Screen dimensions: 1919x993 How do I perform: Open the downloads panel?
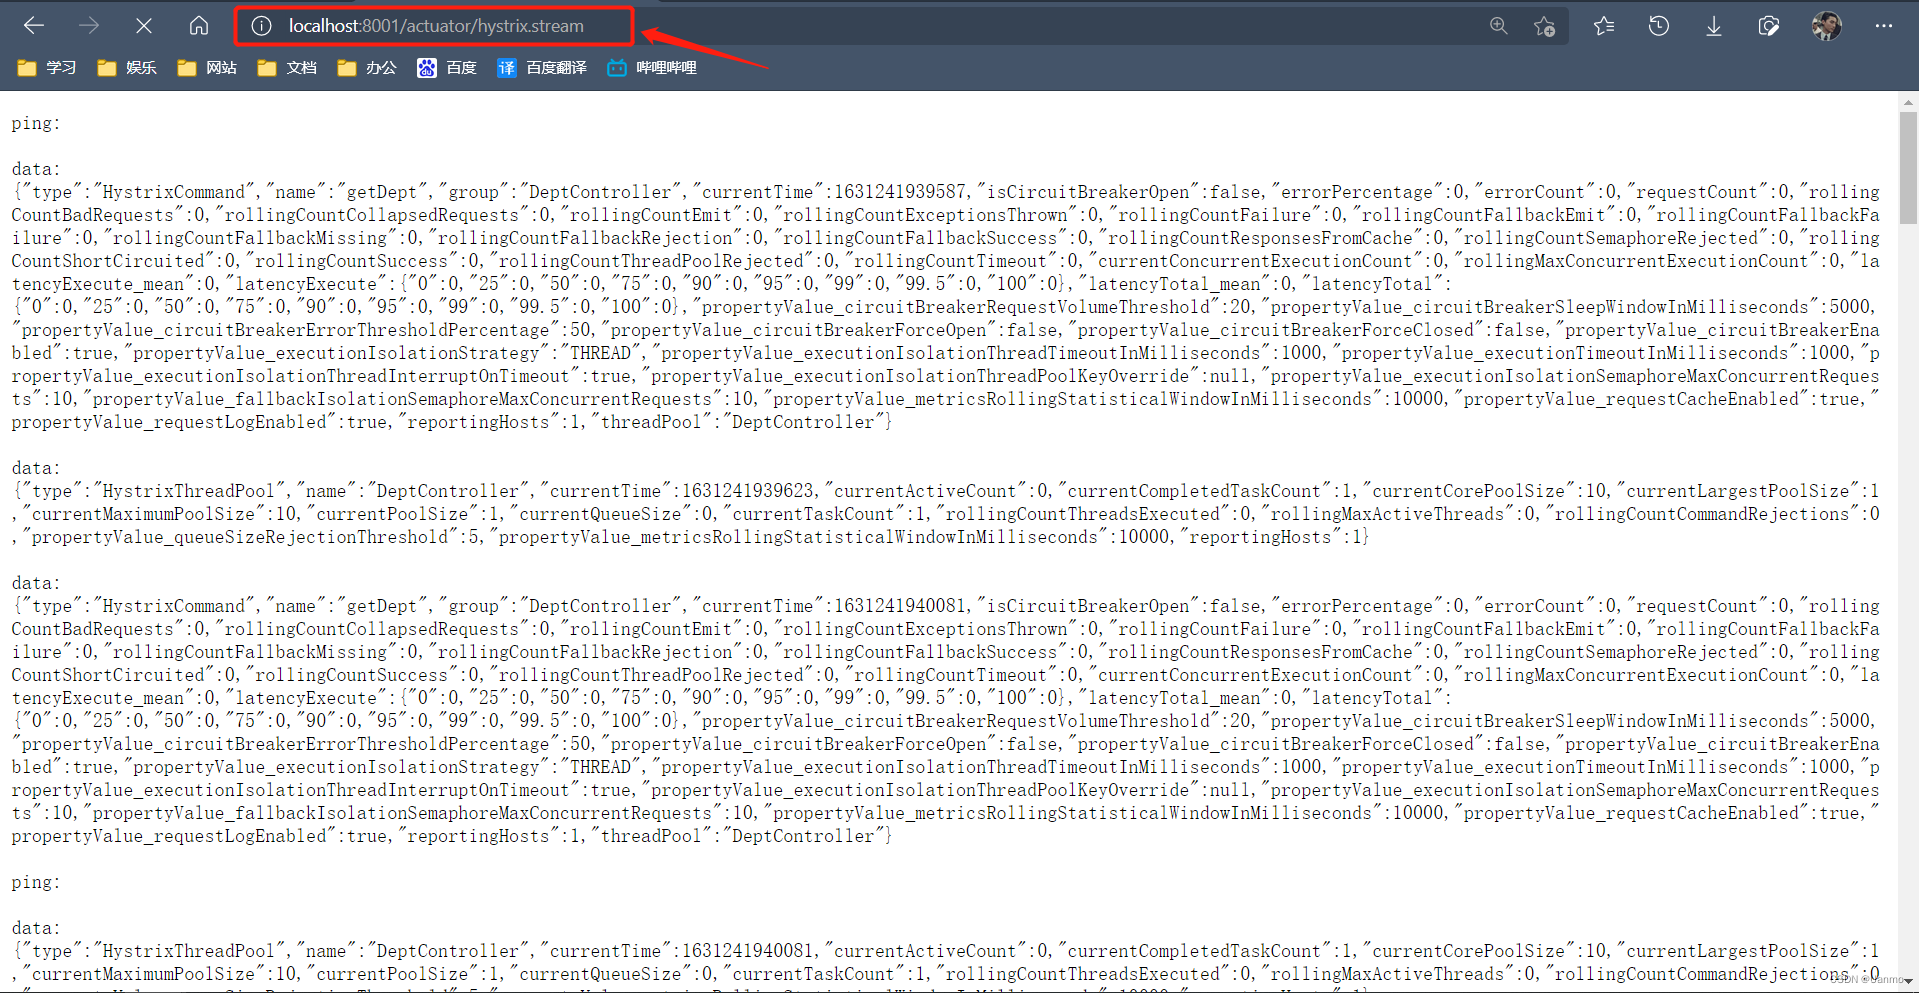(1714, 26)
